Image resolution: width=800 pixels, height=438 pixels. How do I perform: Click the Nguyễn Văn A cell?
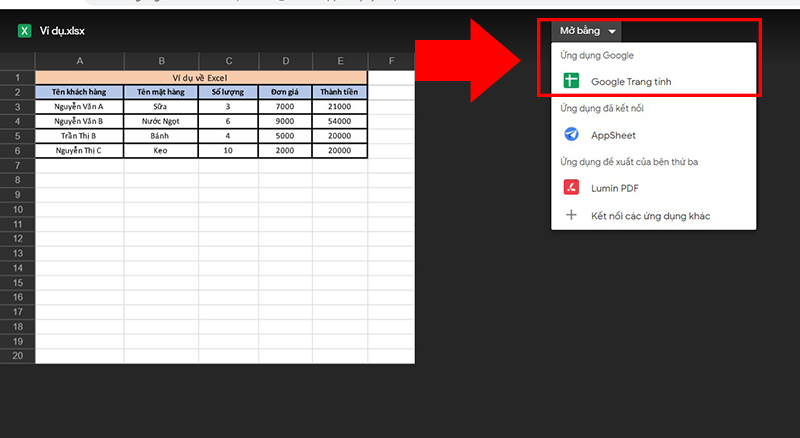click(79, 107)
